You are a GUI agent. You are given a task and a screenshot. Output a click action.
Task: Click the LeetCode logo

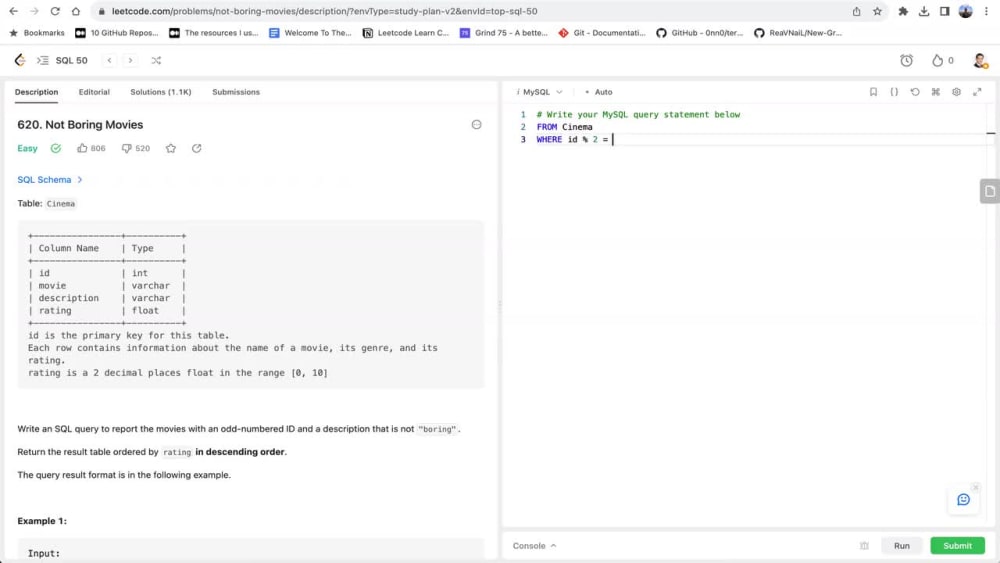click(20, 60)
